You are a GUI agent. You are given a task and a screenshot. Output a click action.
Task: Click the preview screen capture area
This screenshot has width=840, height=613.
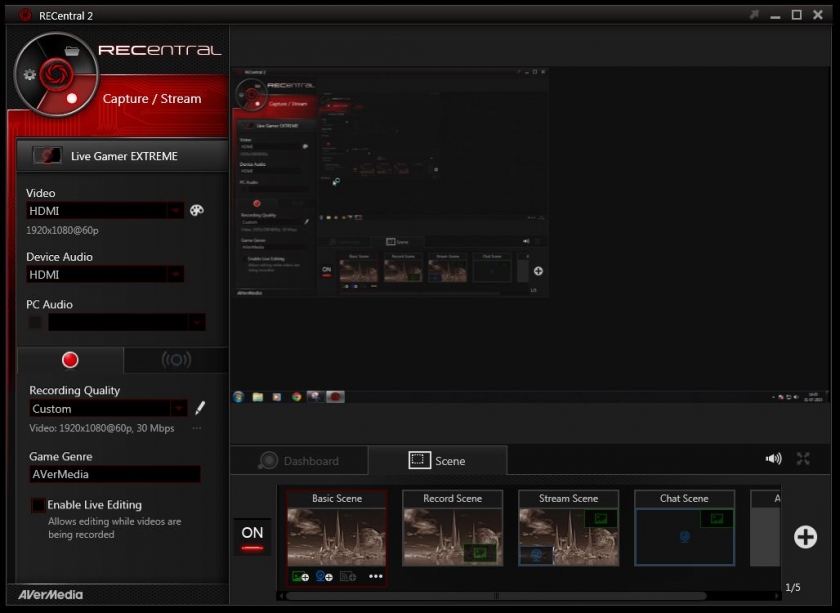click(x=530, y=236)
